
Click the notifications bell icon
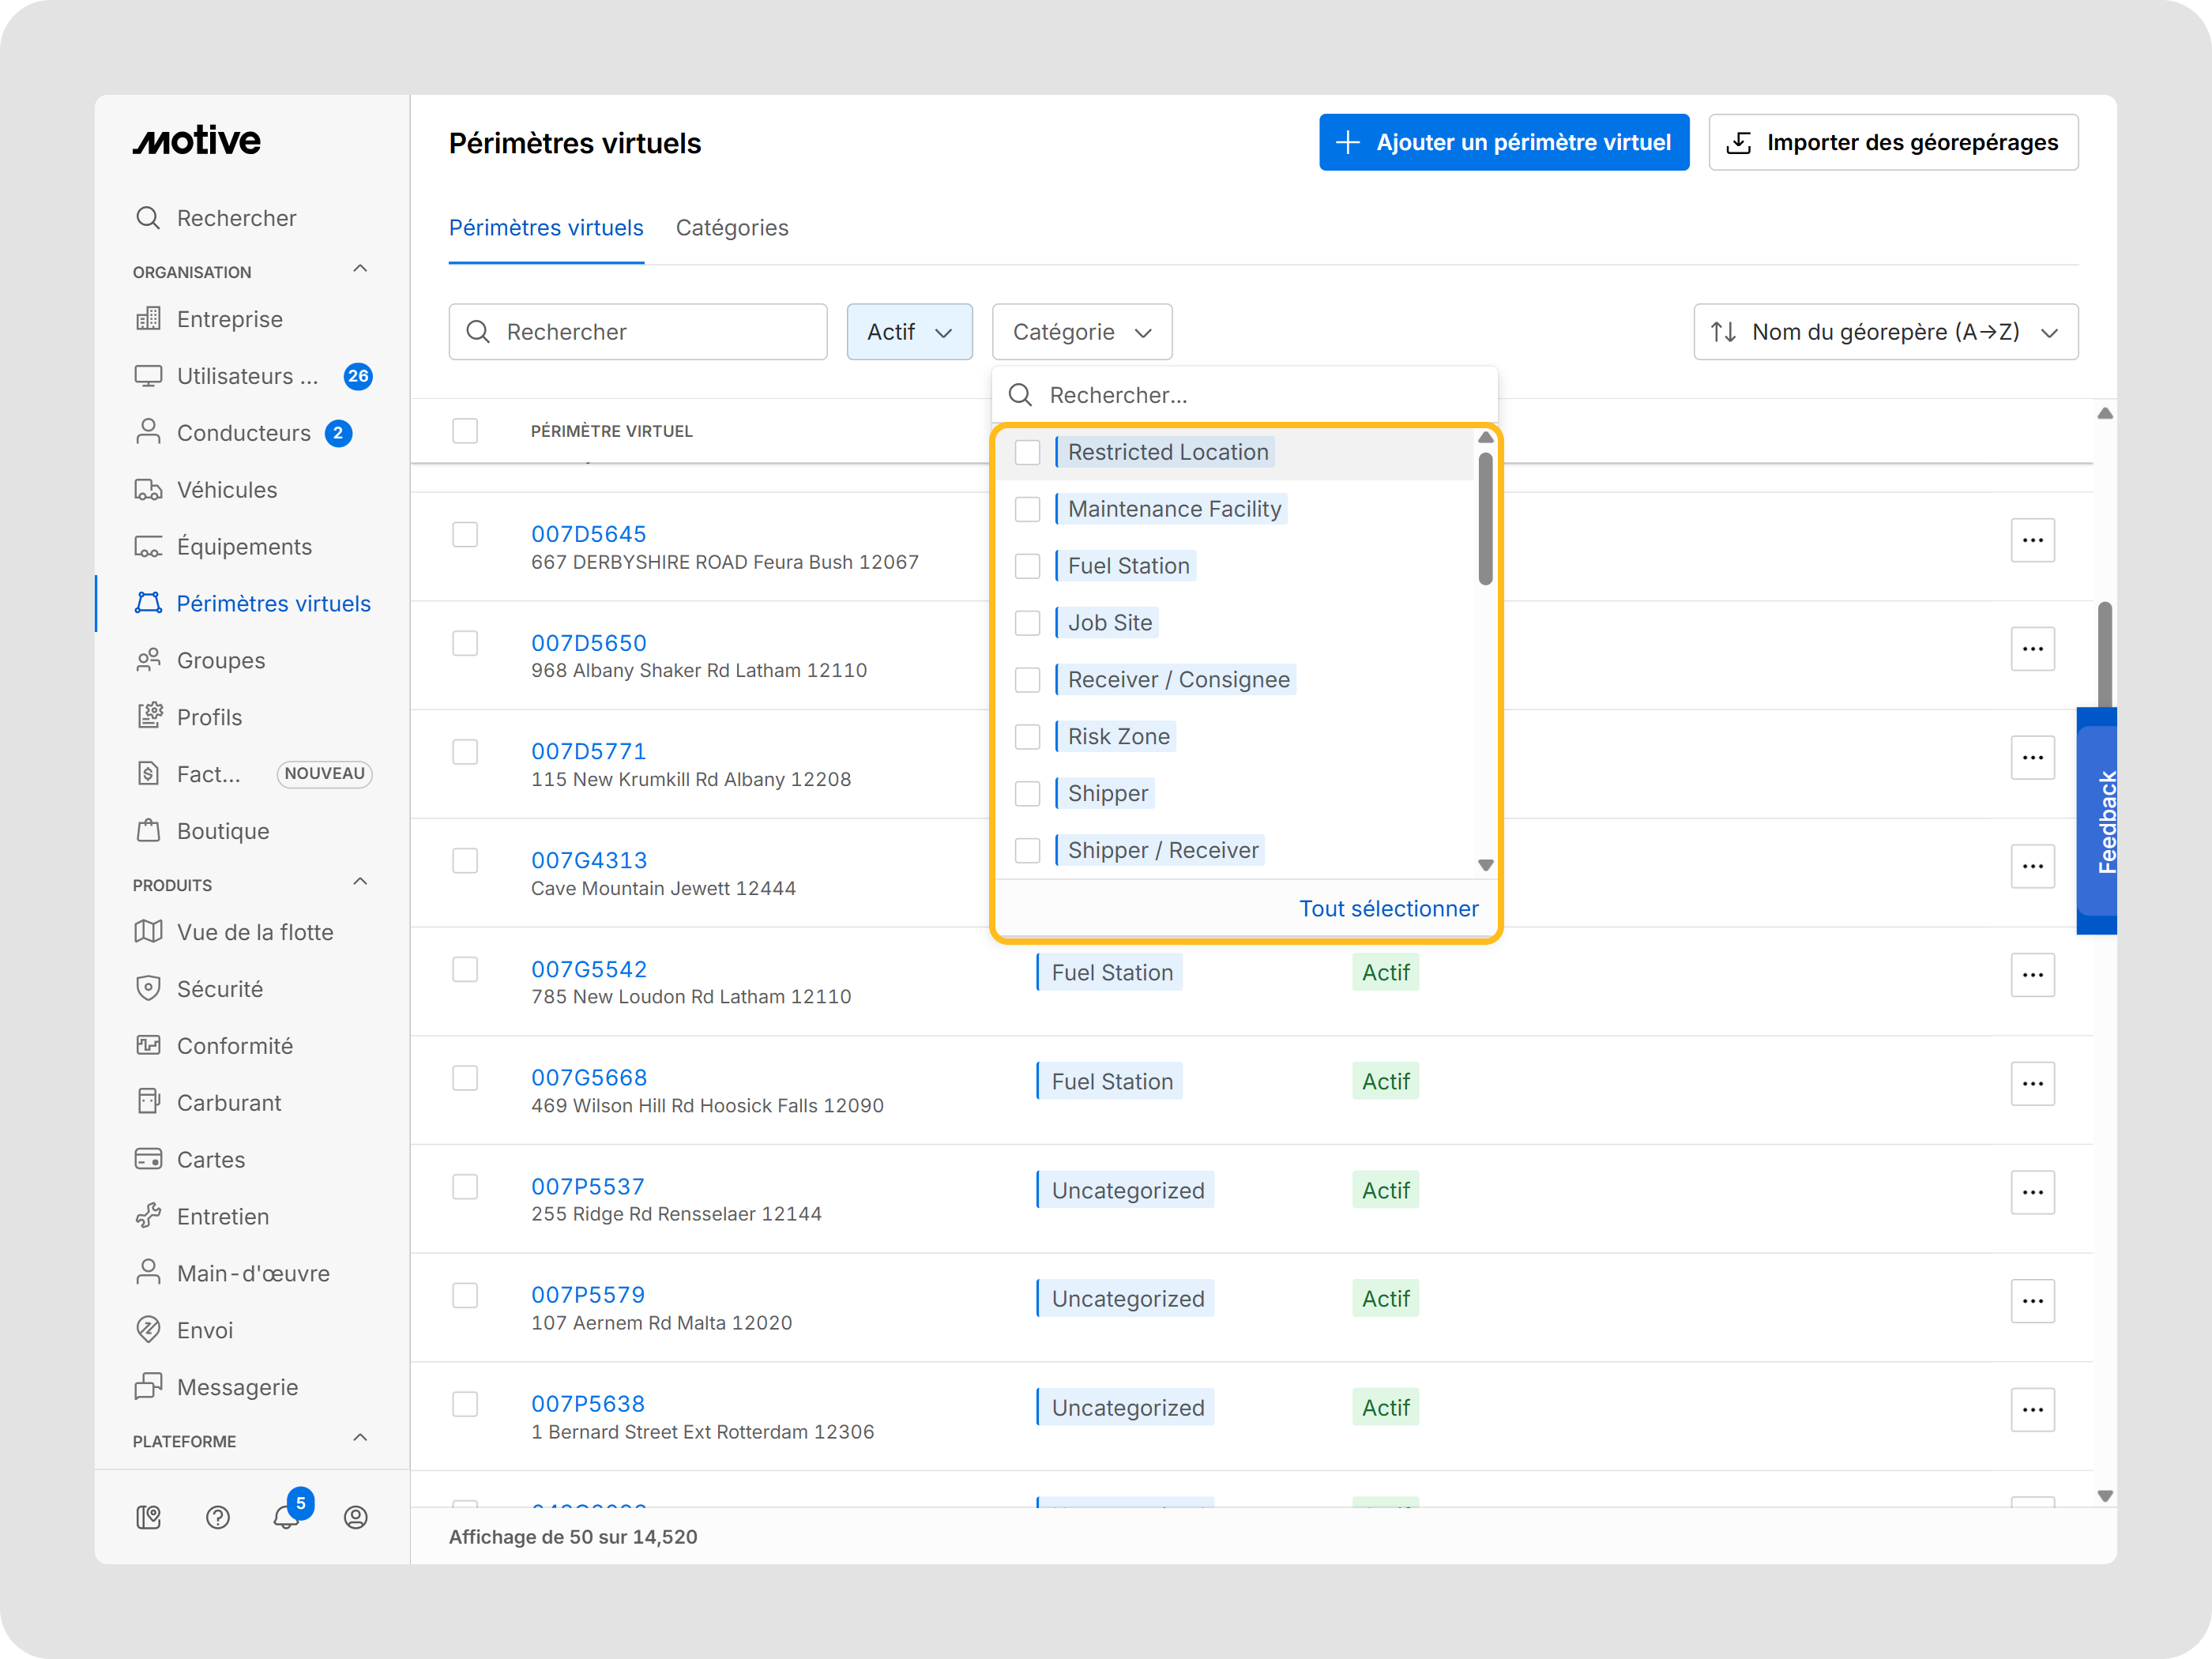(286, 1517)
